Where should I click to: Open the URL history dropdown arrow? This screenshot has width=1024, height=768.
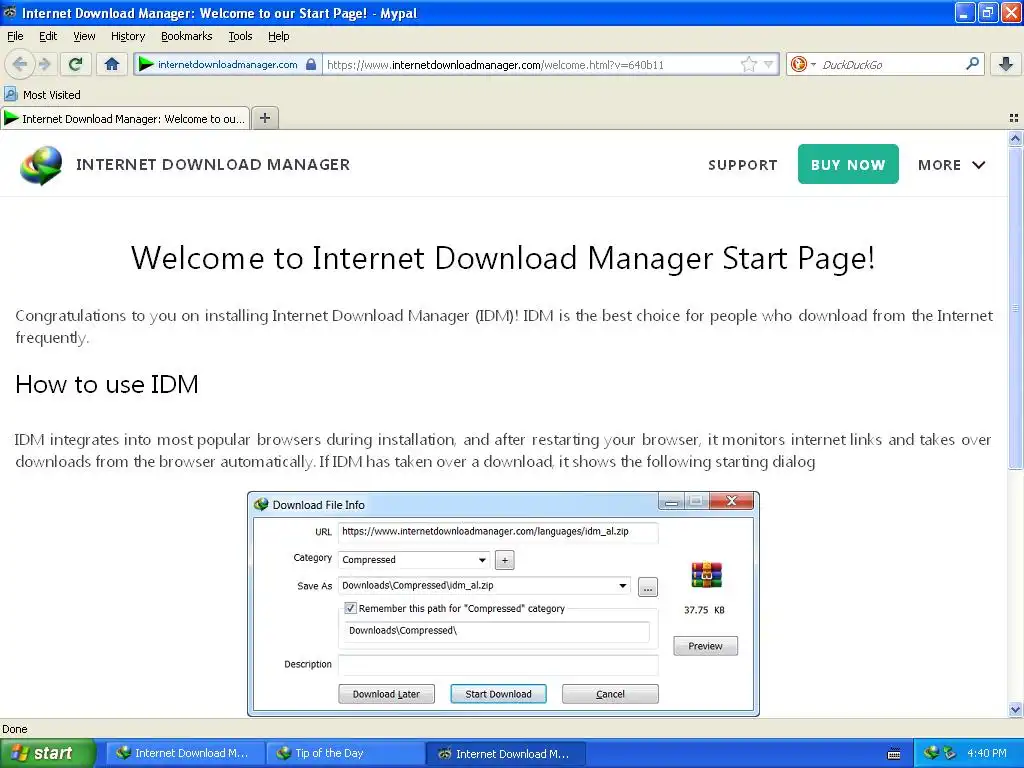[769, 64]
